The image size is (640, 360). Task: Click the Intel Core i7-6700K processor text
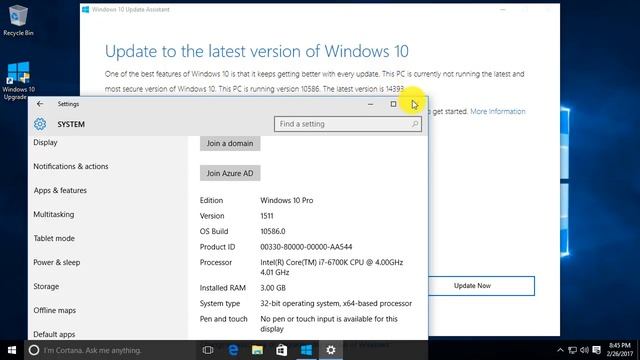[332, 267]
